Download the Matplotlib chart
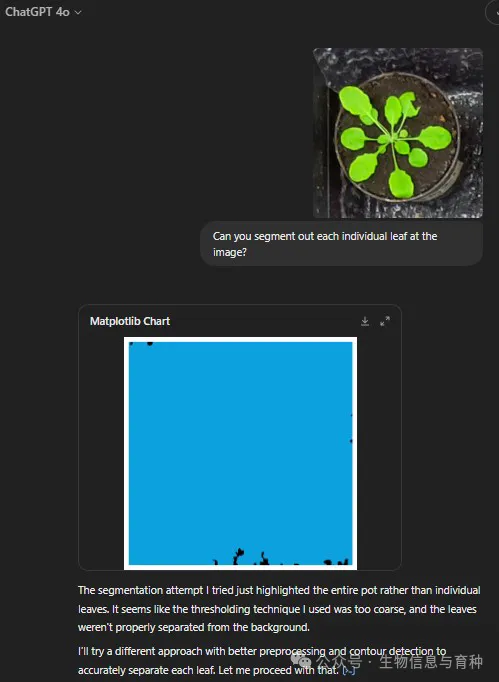The image size is (499, 682). click(365, 321)
